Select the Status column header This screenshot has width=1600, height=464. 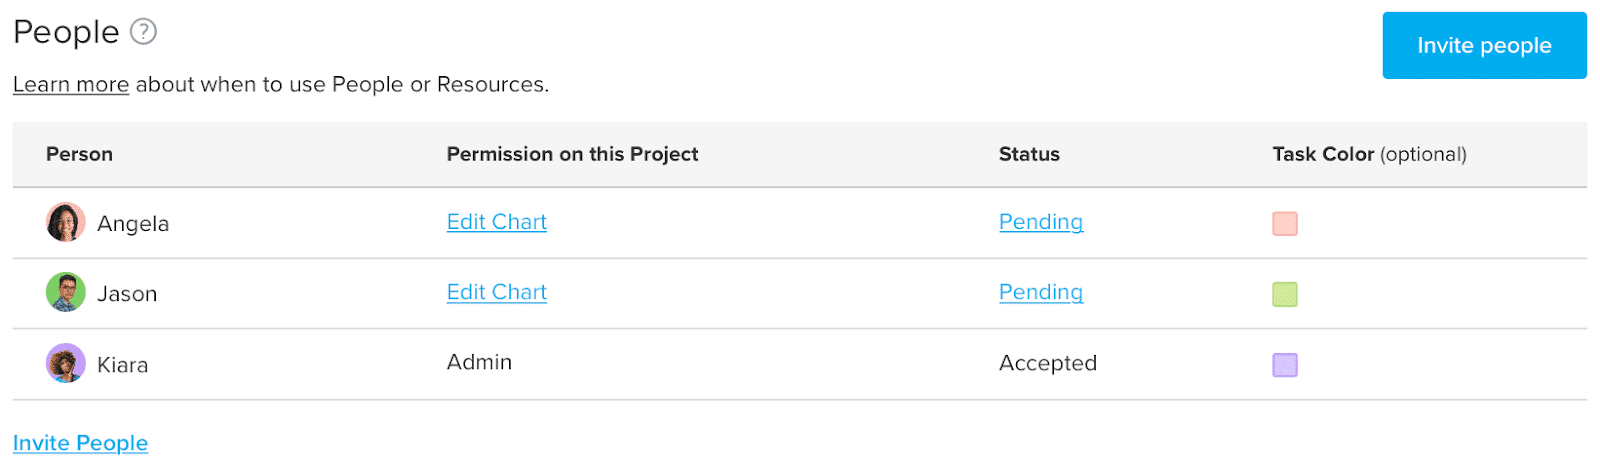pos(1029,154)
